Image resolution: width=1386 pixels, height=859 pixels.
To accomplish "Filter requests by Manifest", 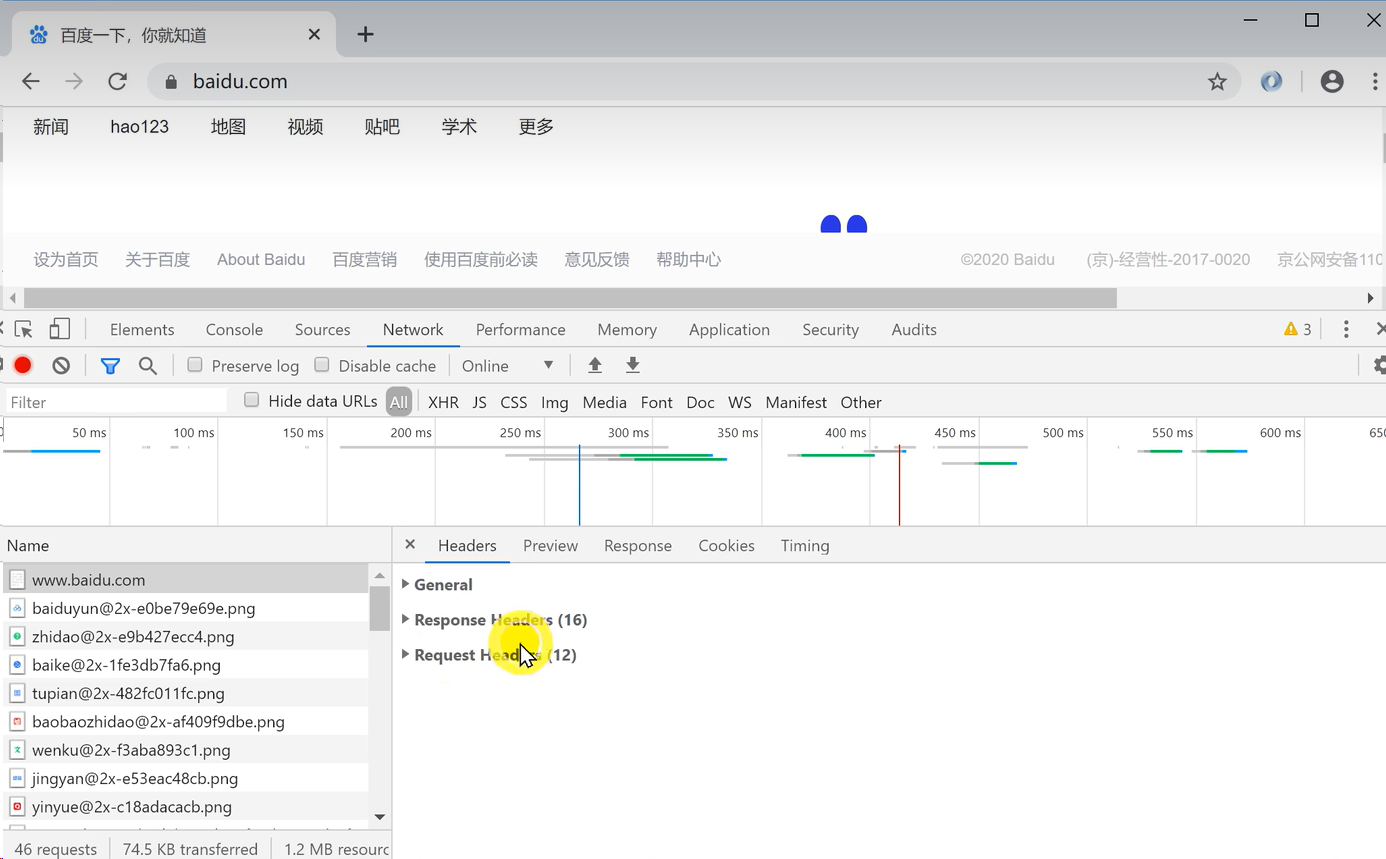I will click(x=796, y=402).
